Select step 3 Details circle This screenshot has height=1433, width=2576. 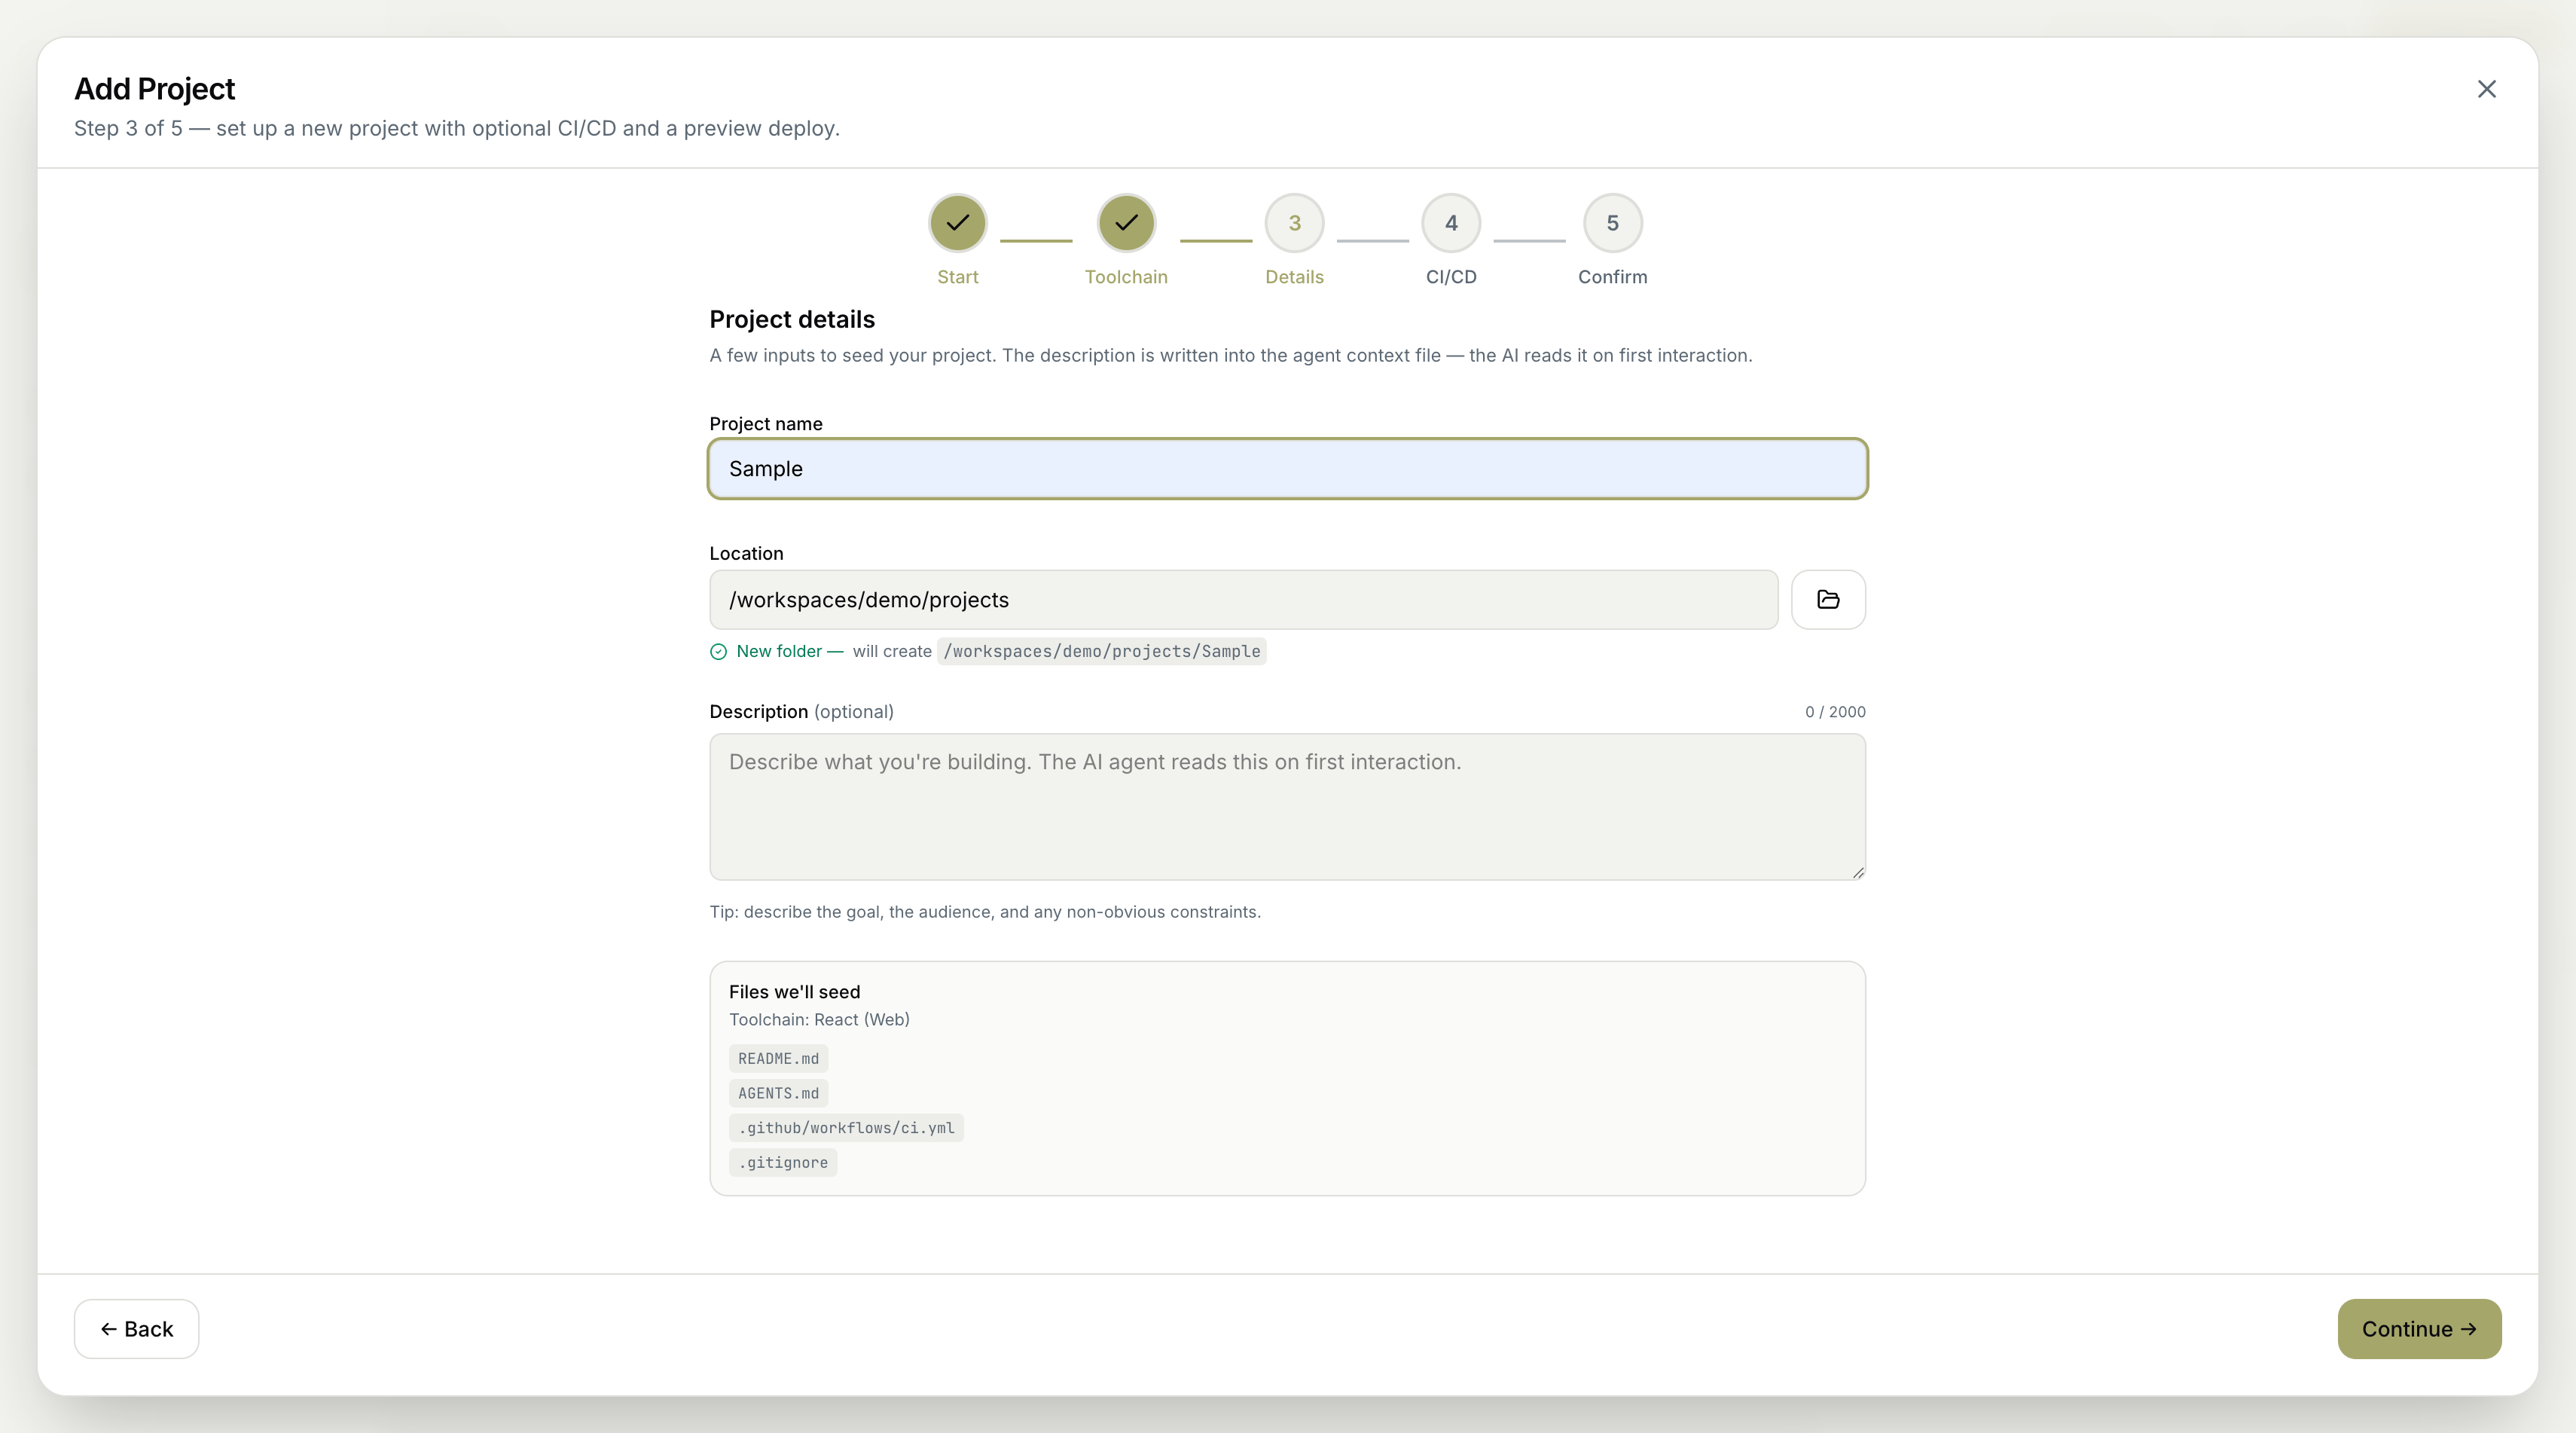[x=1294, y=222]
